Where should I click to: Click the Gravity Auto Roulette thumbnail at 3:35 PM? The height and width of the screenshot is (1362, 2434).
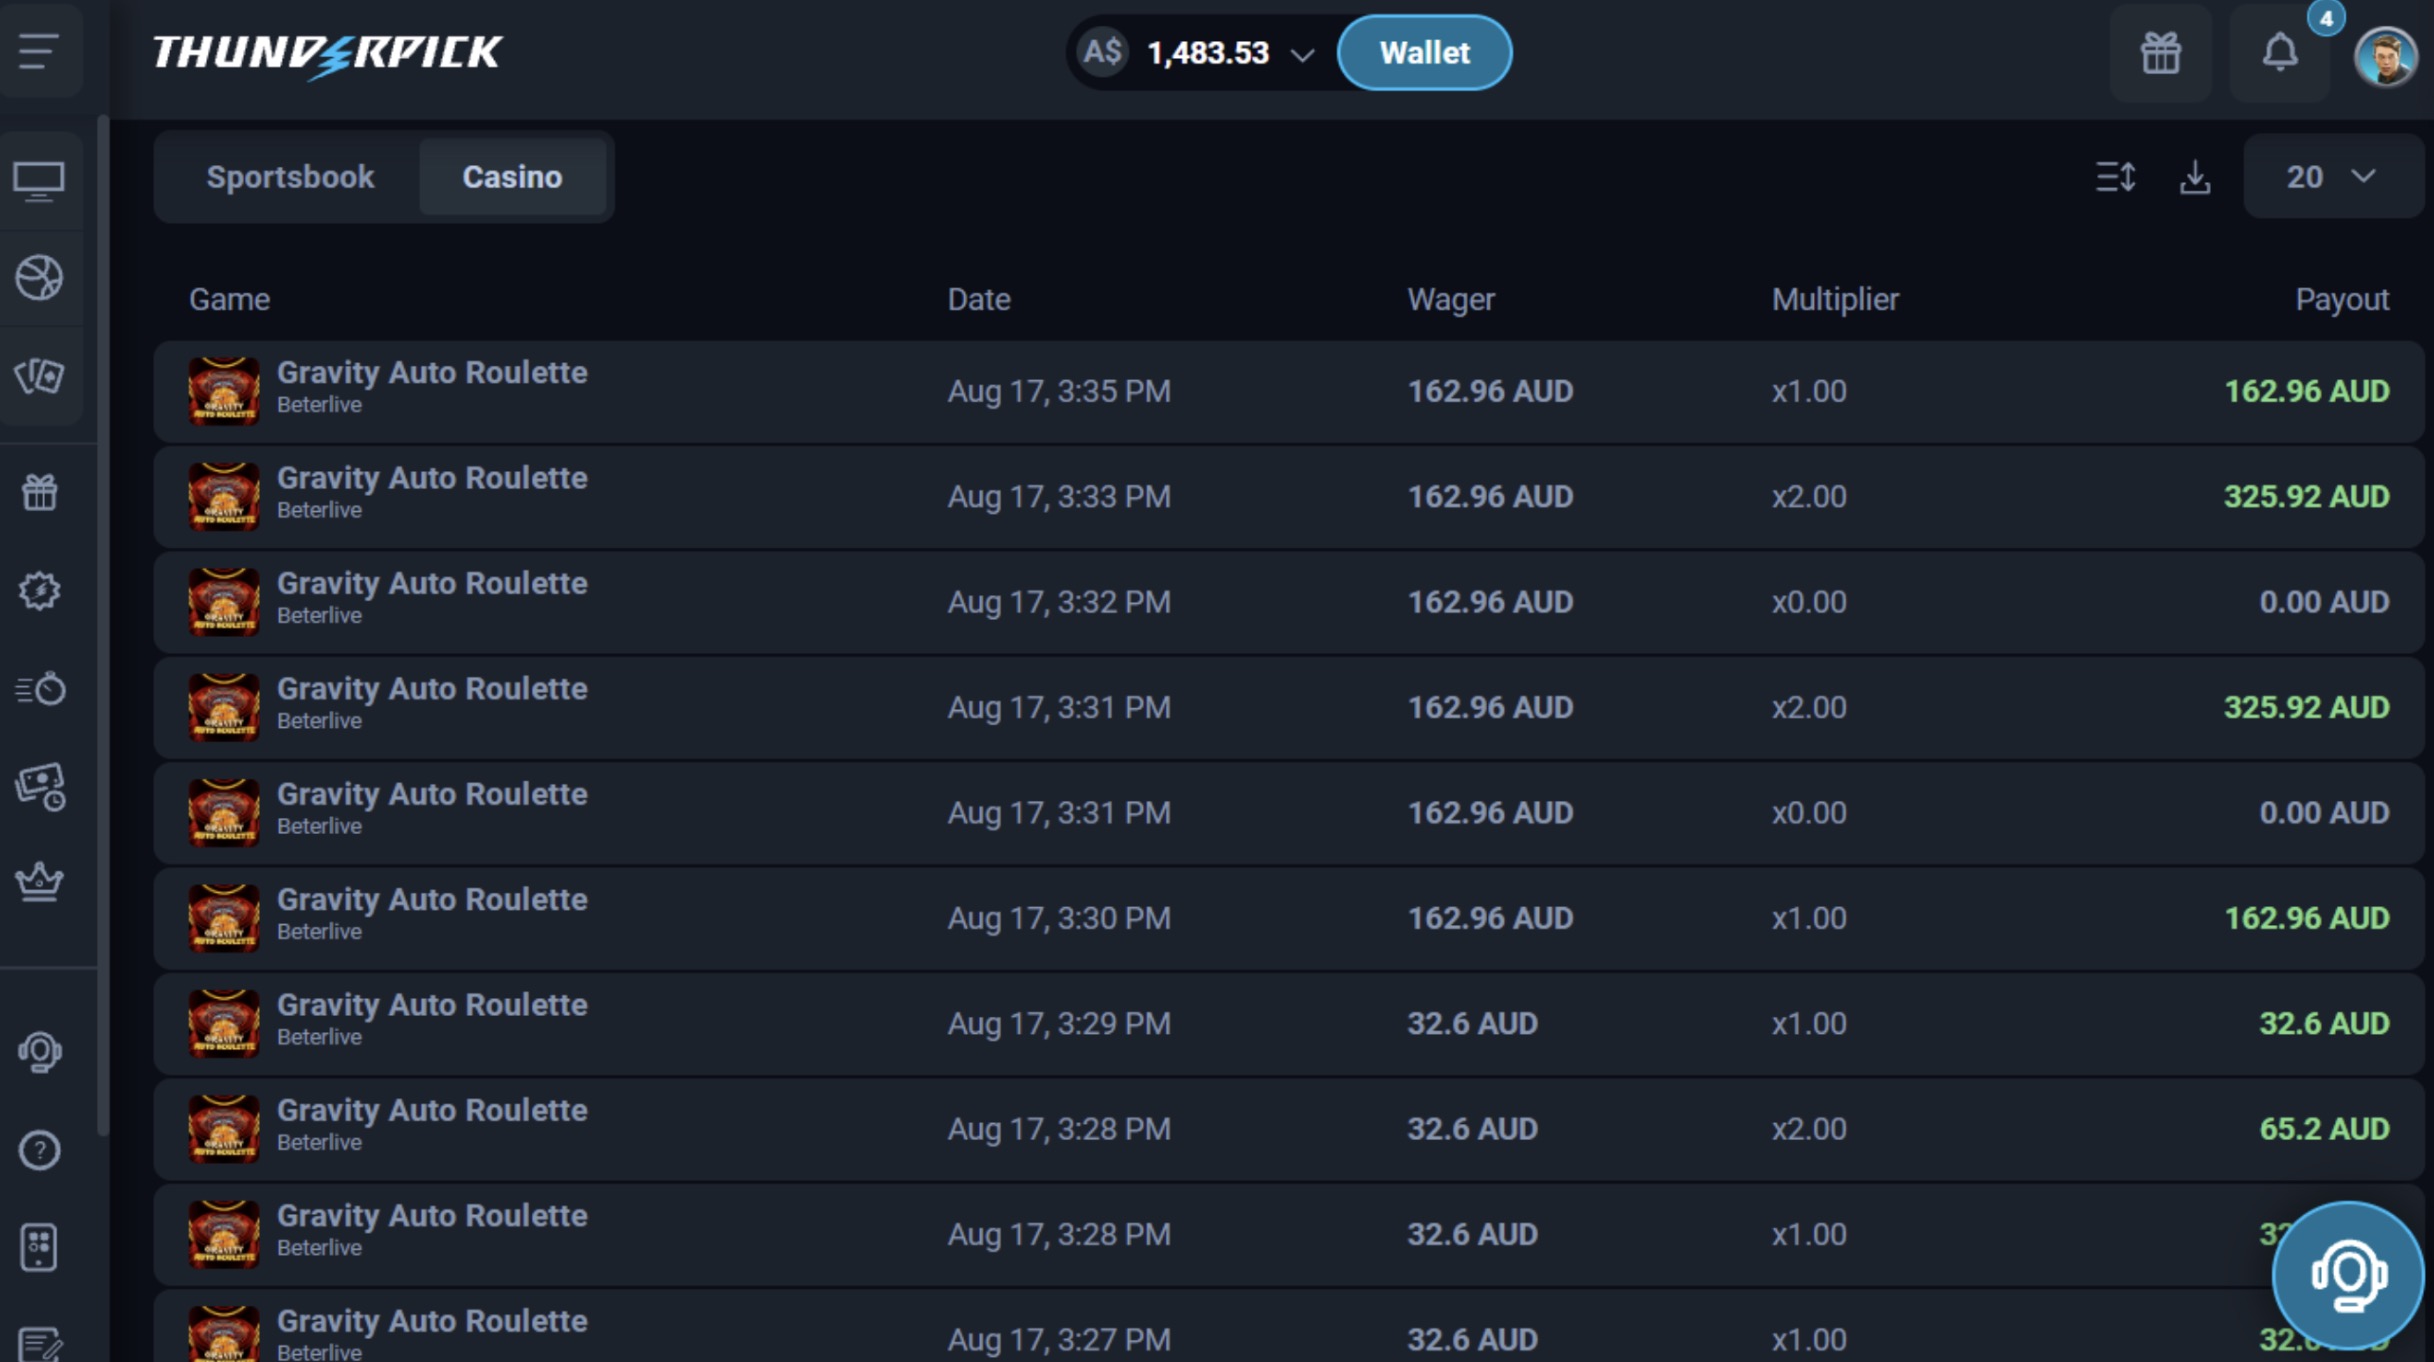(224, 391)
